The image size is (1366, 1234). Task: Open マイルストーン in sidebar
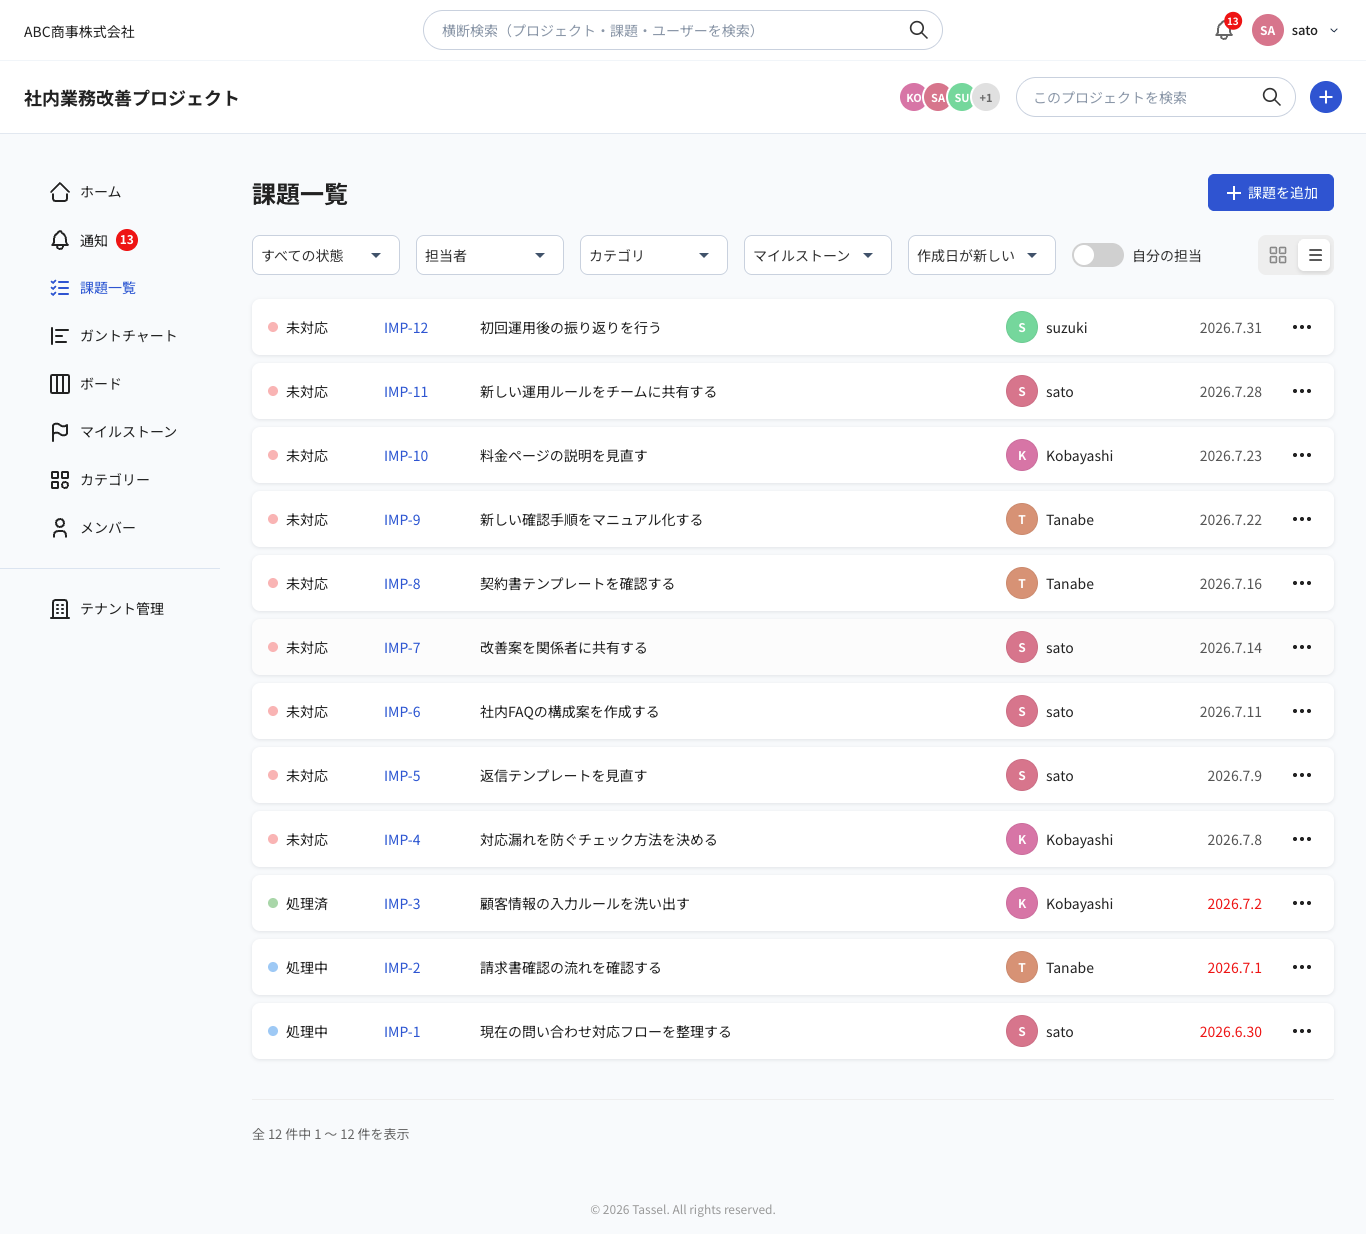(x=114, y=432)
